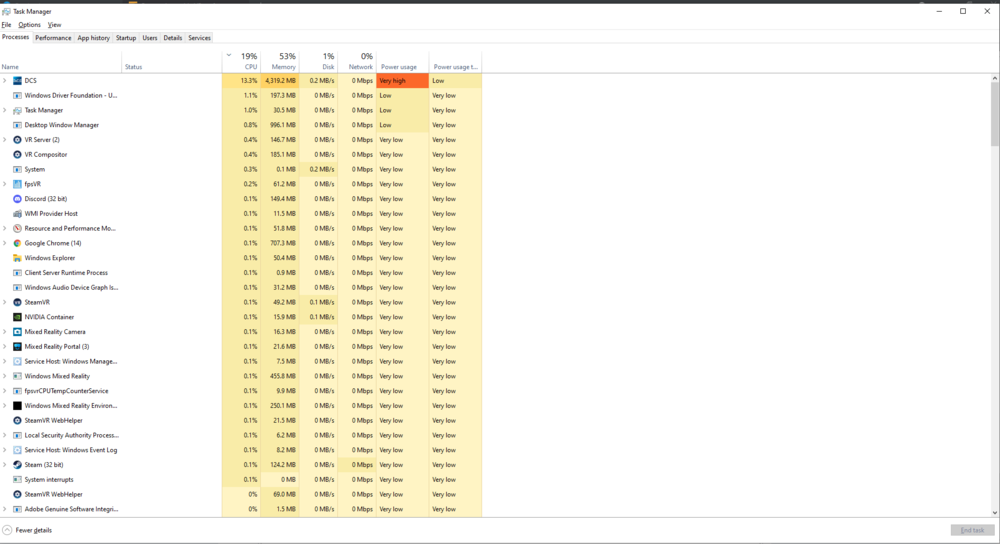Click the scrollbar up arrow
1000x544 pixels.
[994, 78]
